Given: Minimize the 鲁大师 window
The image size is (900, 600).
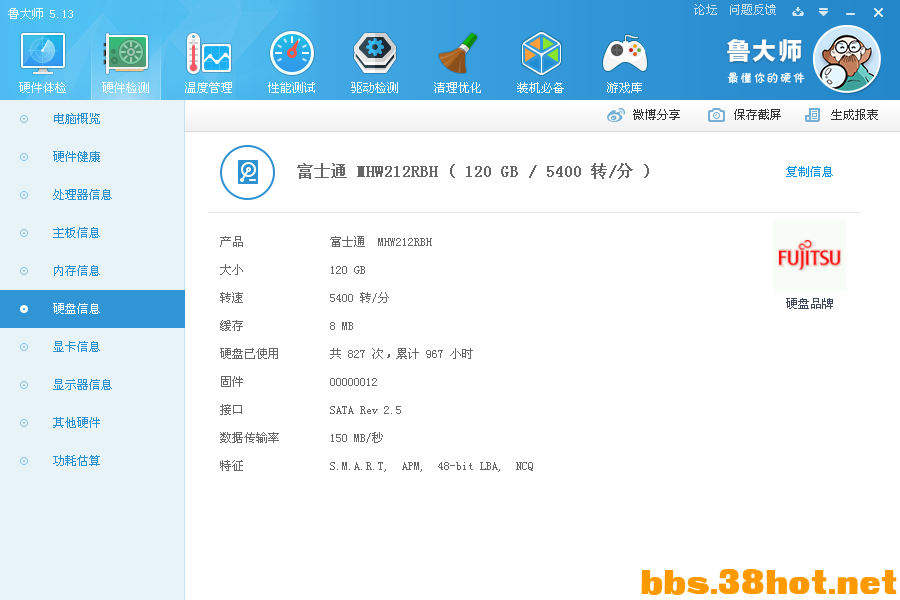Looking at the screenshot, I should (850, 12).
